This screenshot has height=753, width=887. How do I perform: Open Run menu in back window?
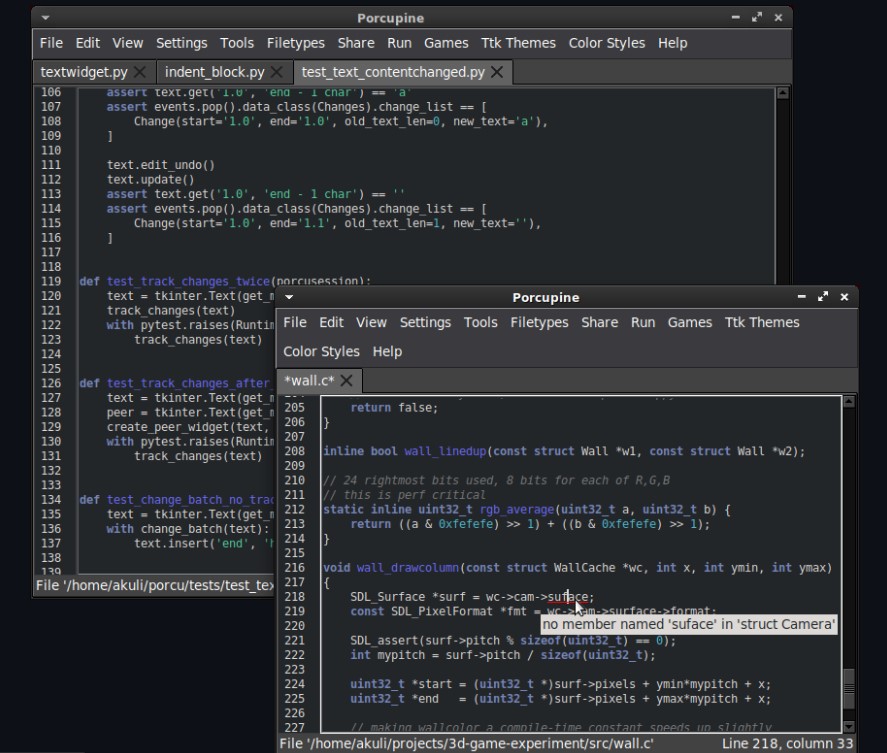click(x=399, y=43)
